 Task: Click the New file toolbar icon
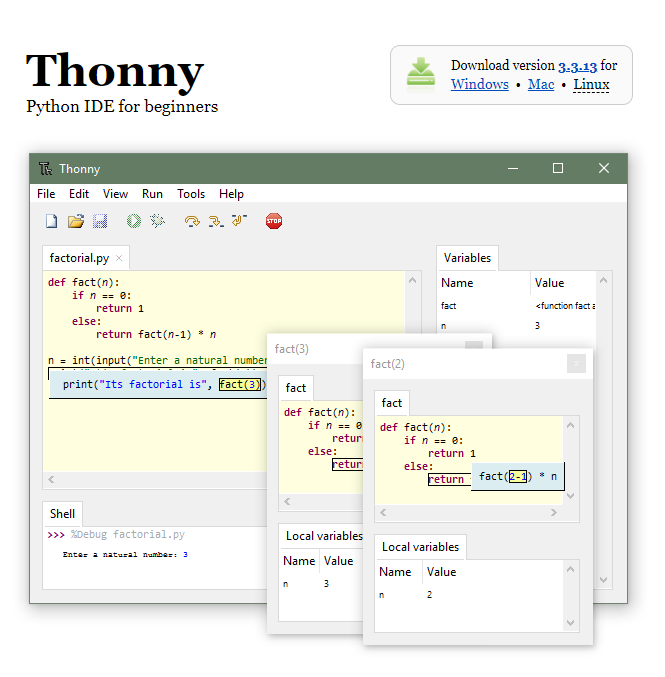point(51,221)
